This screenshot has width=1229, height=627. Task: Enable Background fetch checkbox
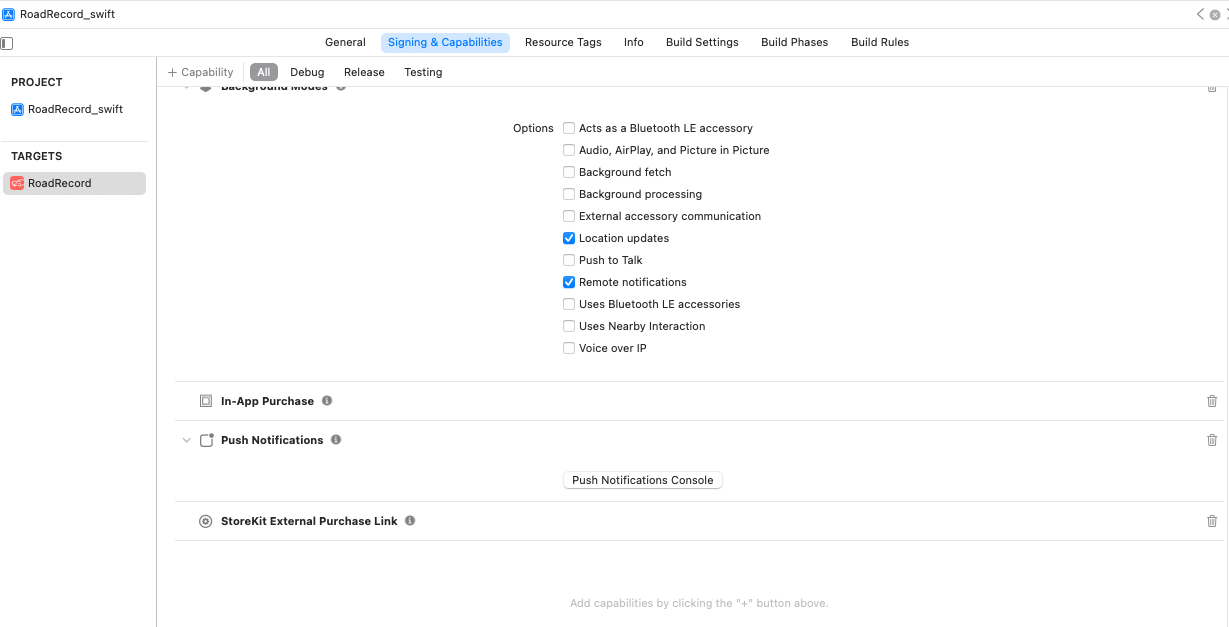(569, 172)
